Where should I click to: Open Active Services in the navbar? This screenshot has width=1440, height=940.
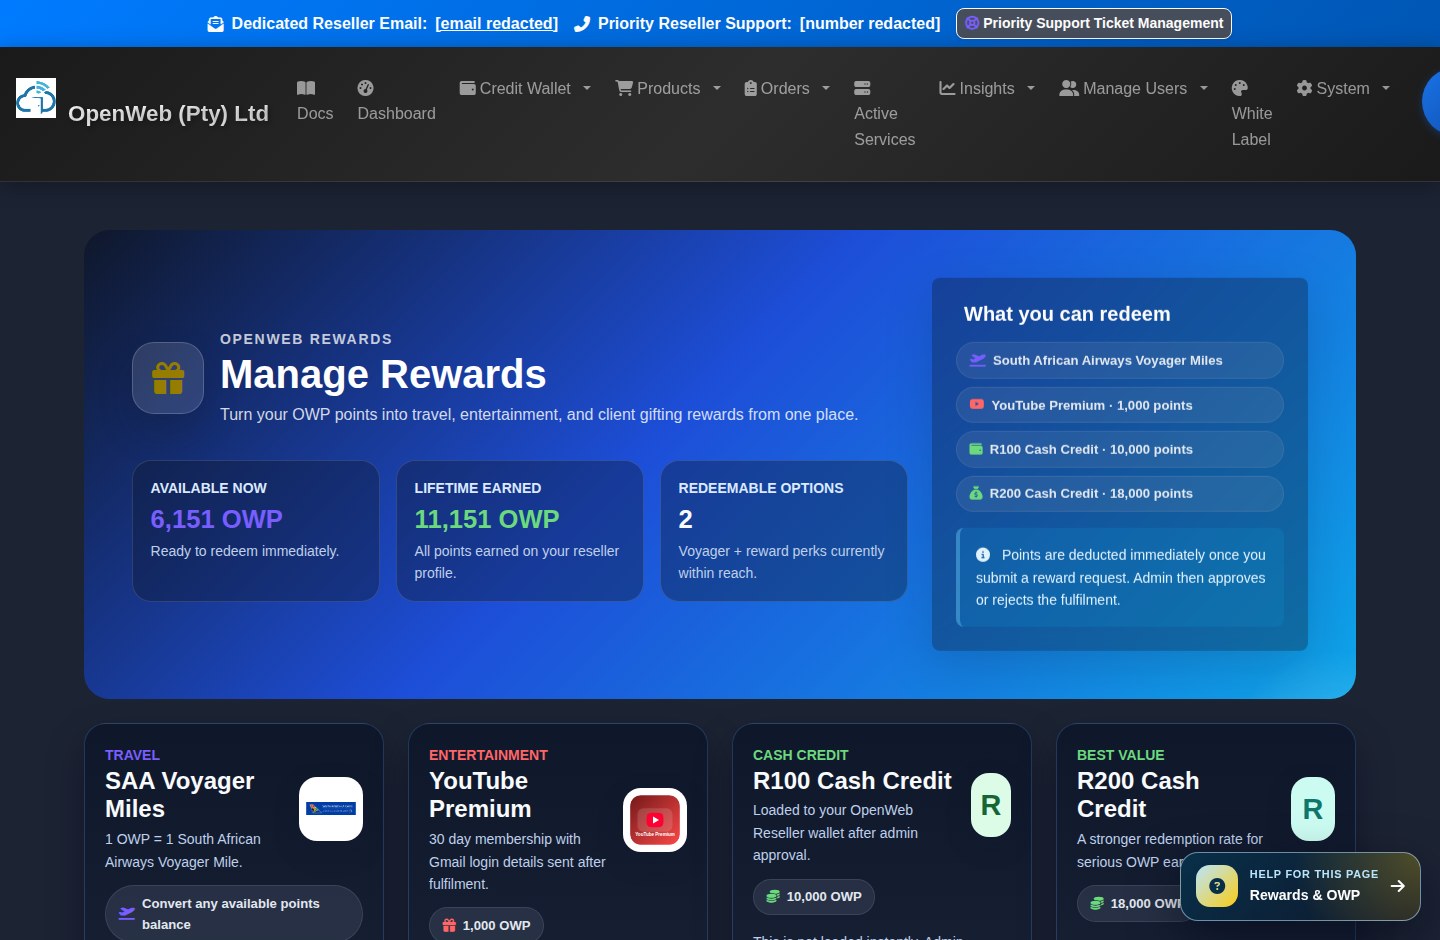[885, 114]
